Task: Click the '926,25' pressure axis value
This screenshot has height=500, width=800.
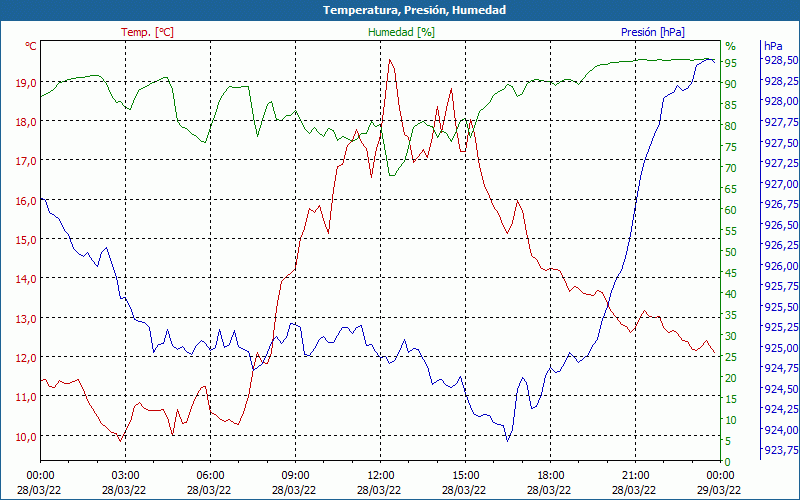Action: pyautogui.click(x=781, y=245)
